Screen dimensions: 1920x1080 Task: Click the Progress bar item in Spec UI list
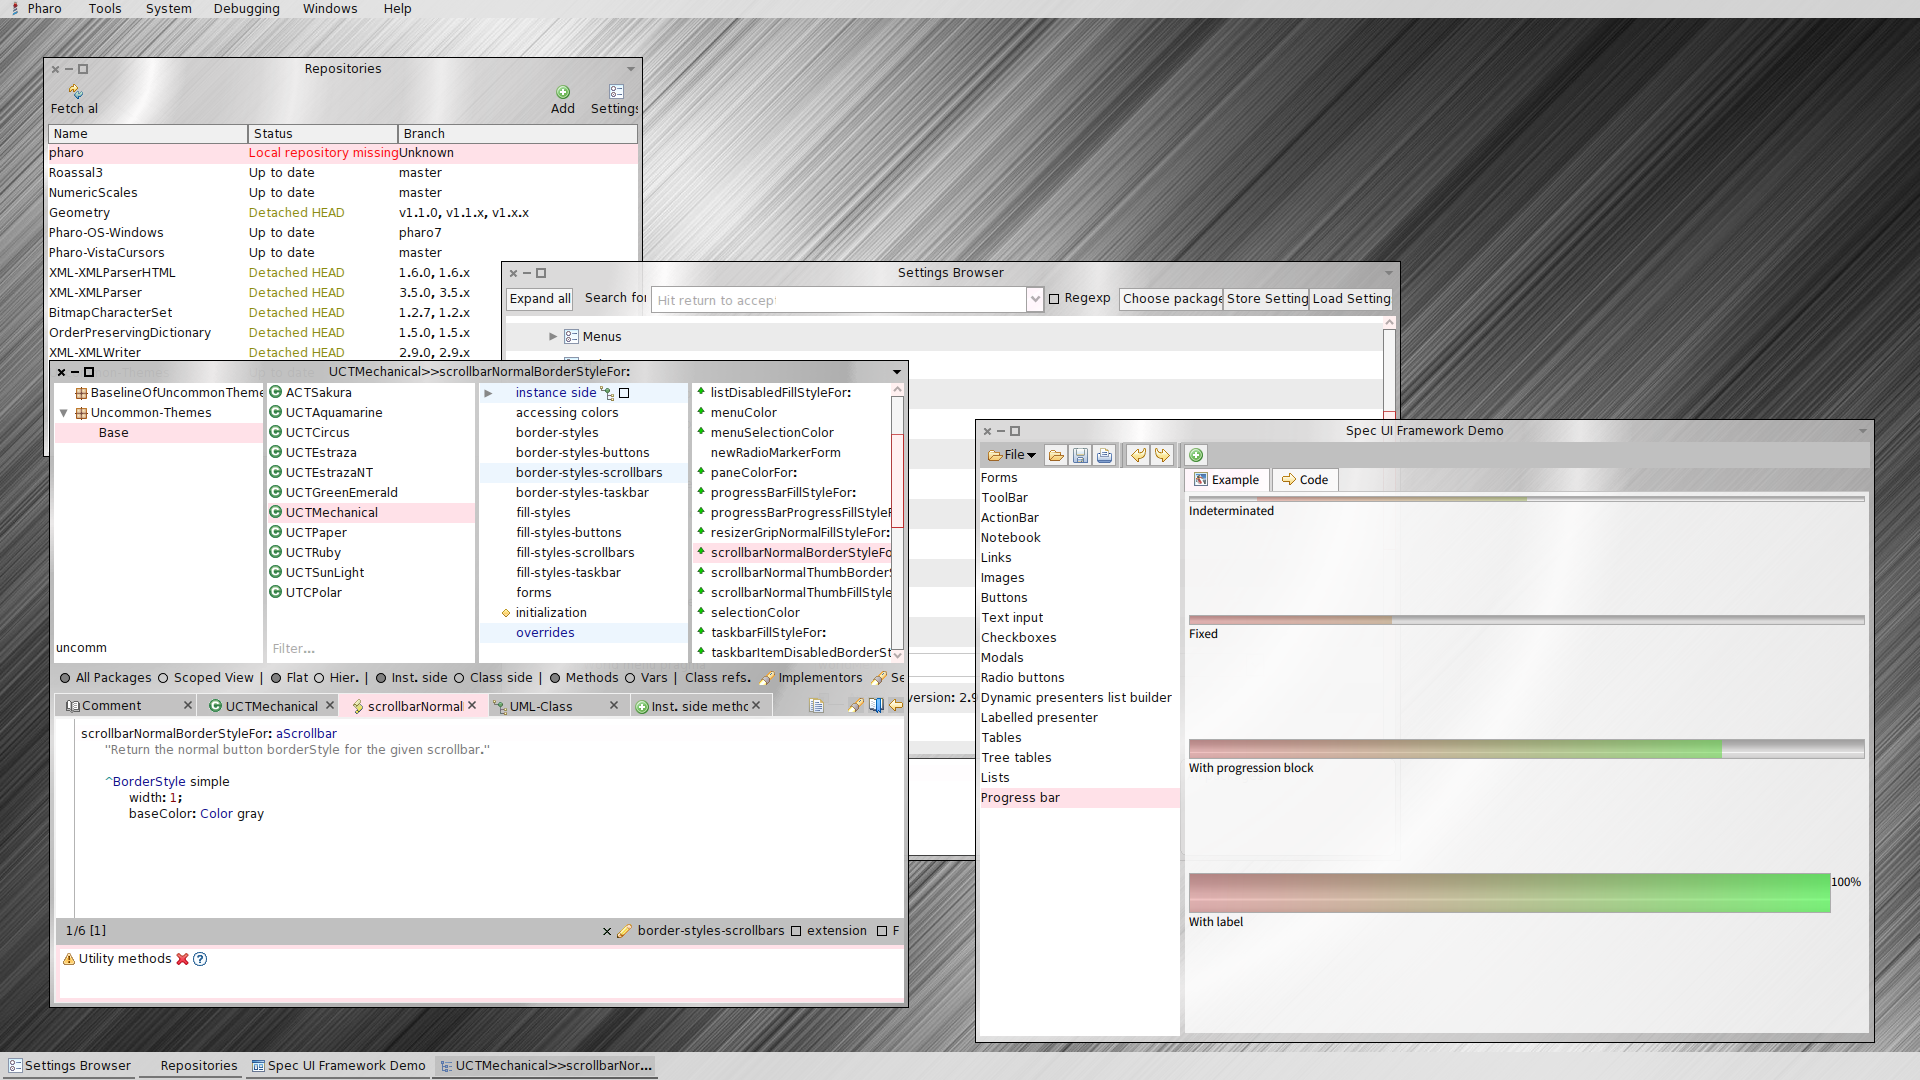click(x=1021, y=796)
